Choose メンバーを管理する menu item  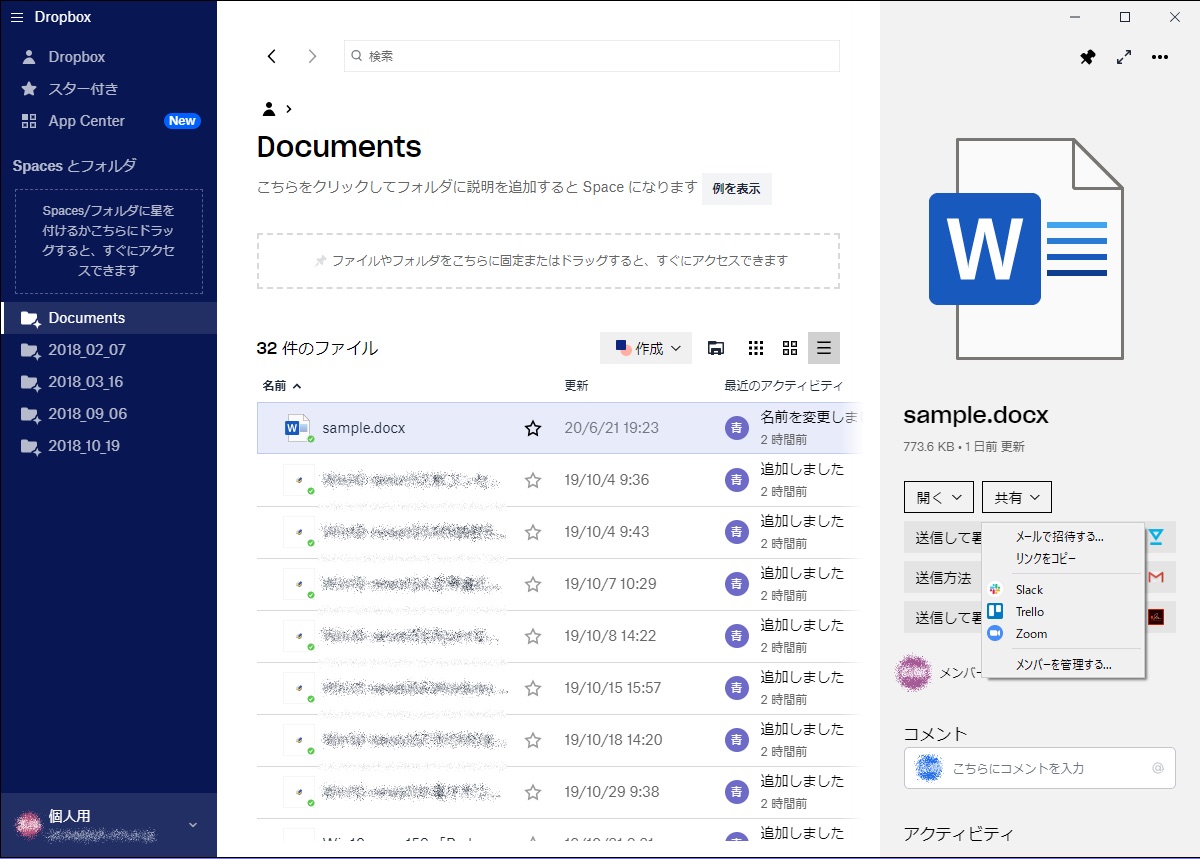pos(1063,664)
